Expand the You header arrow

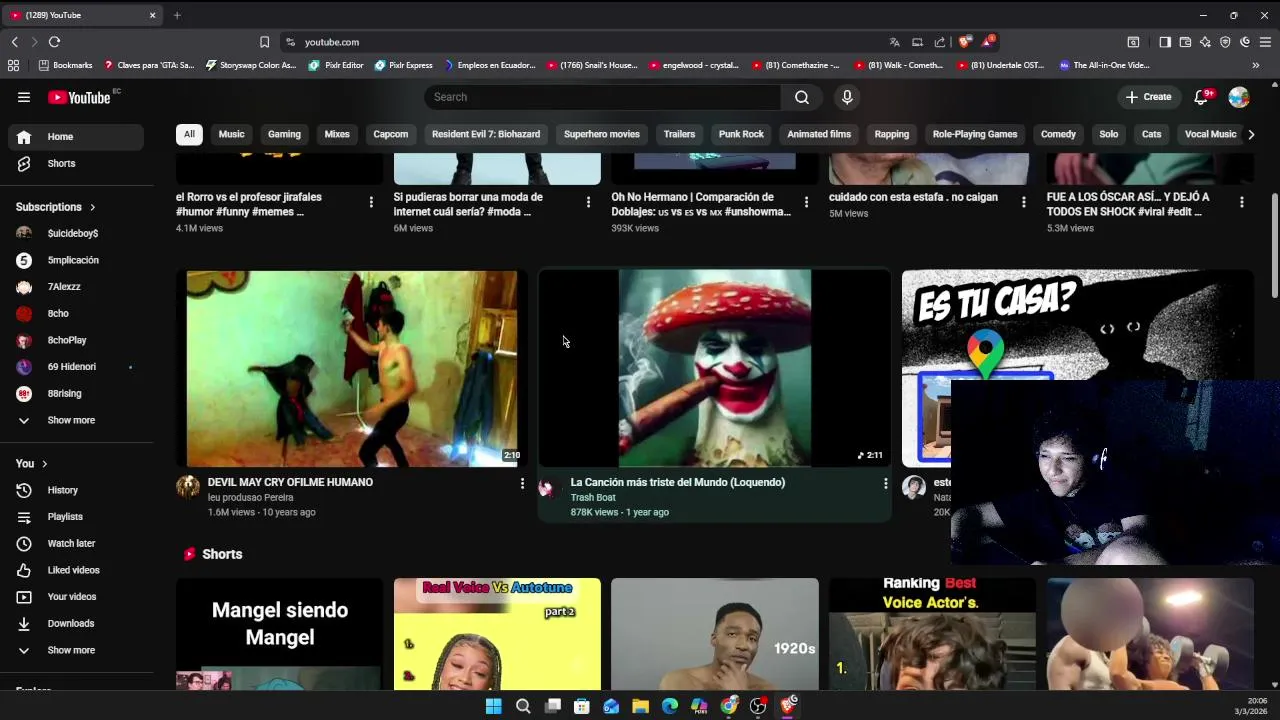coord(44,464)
